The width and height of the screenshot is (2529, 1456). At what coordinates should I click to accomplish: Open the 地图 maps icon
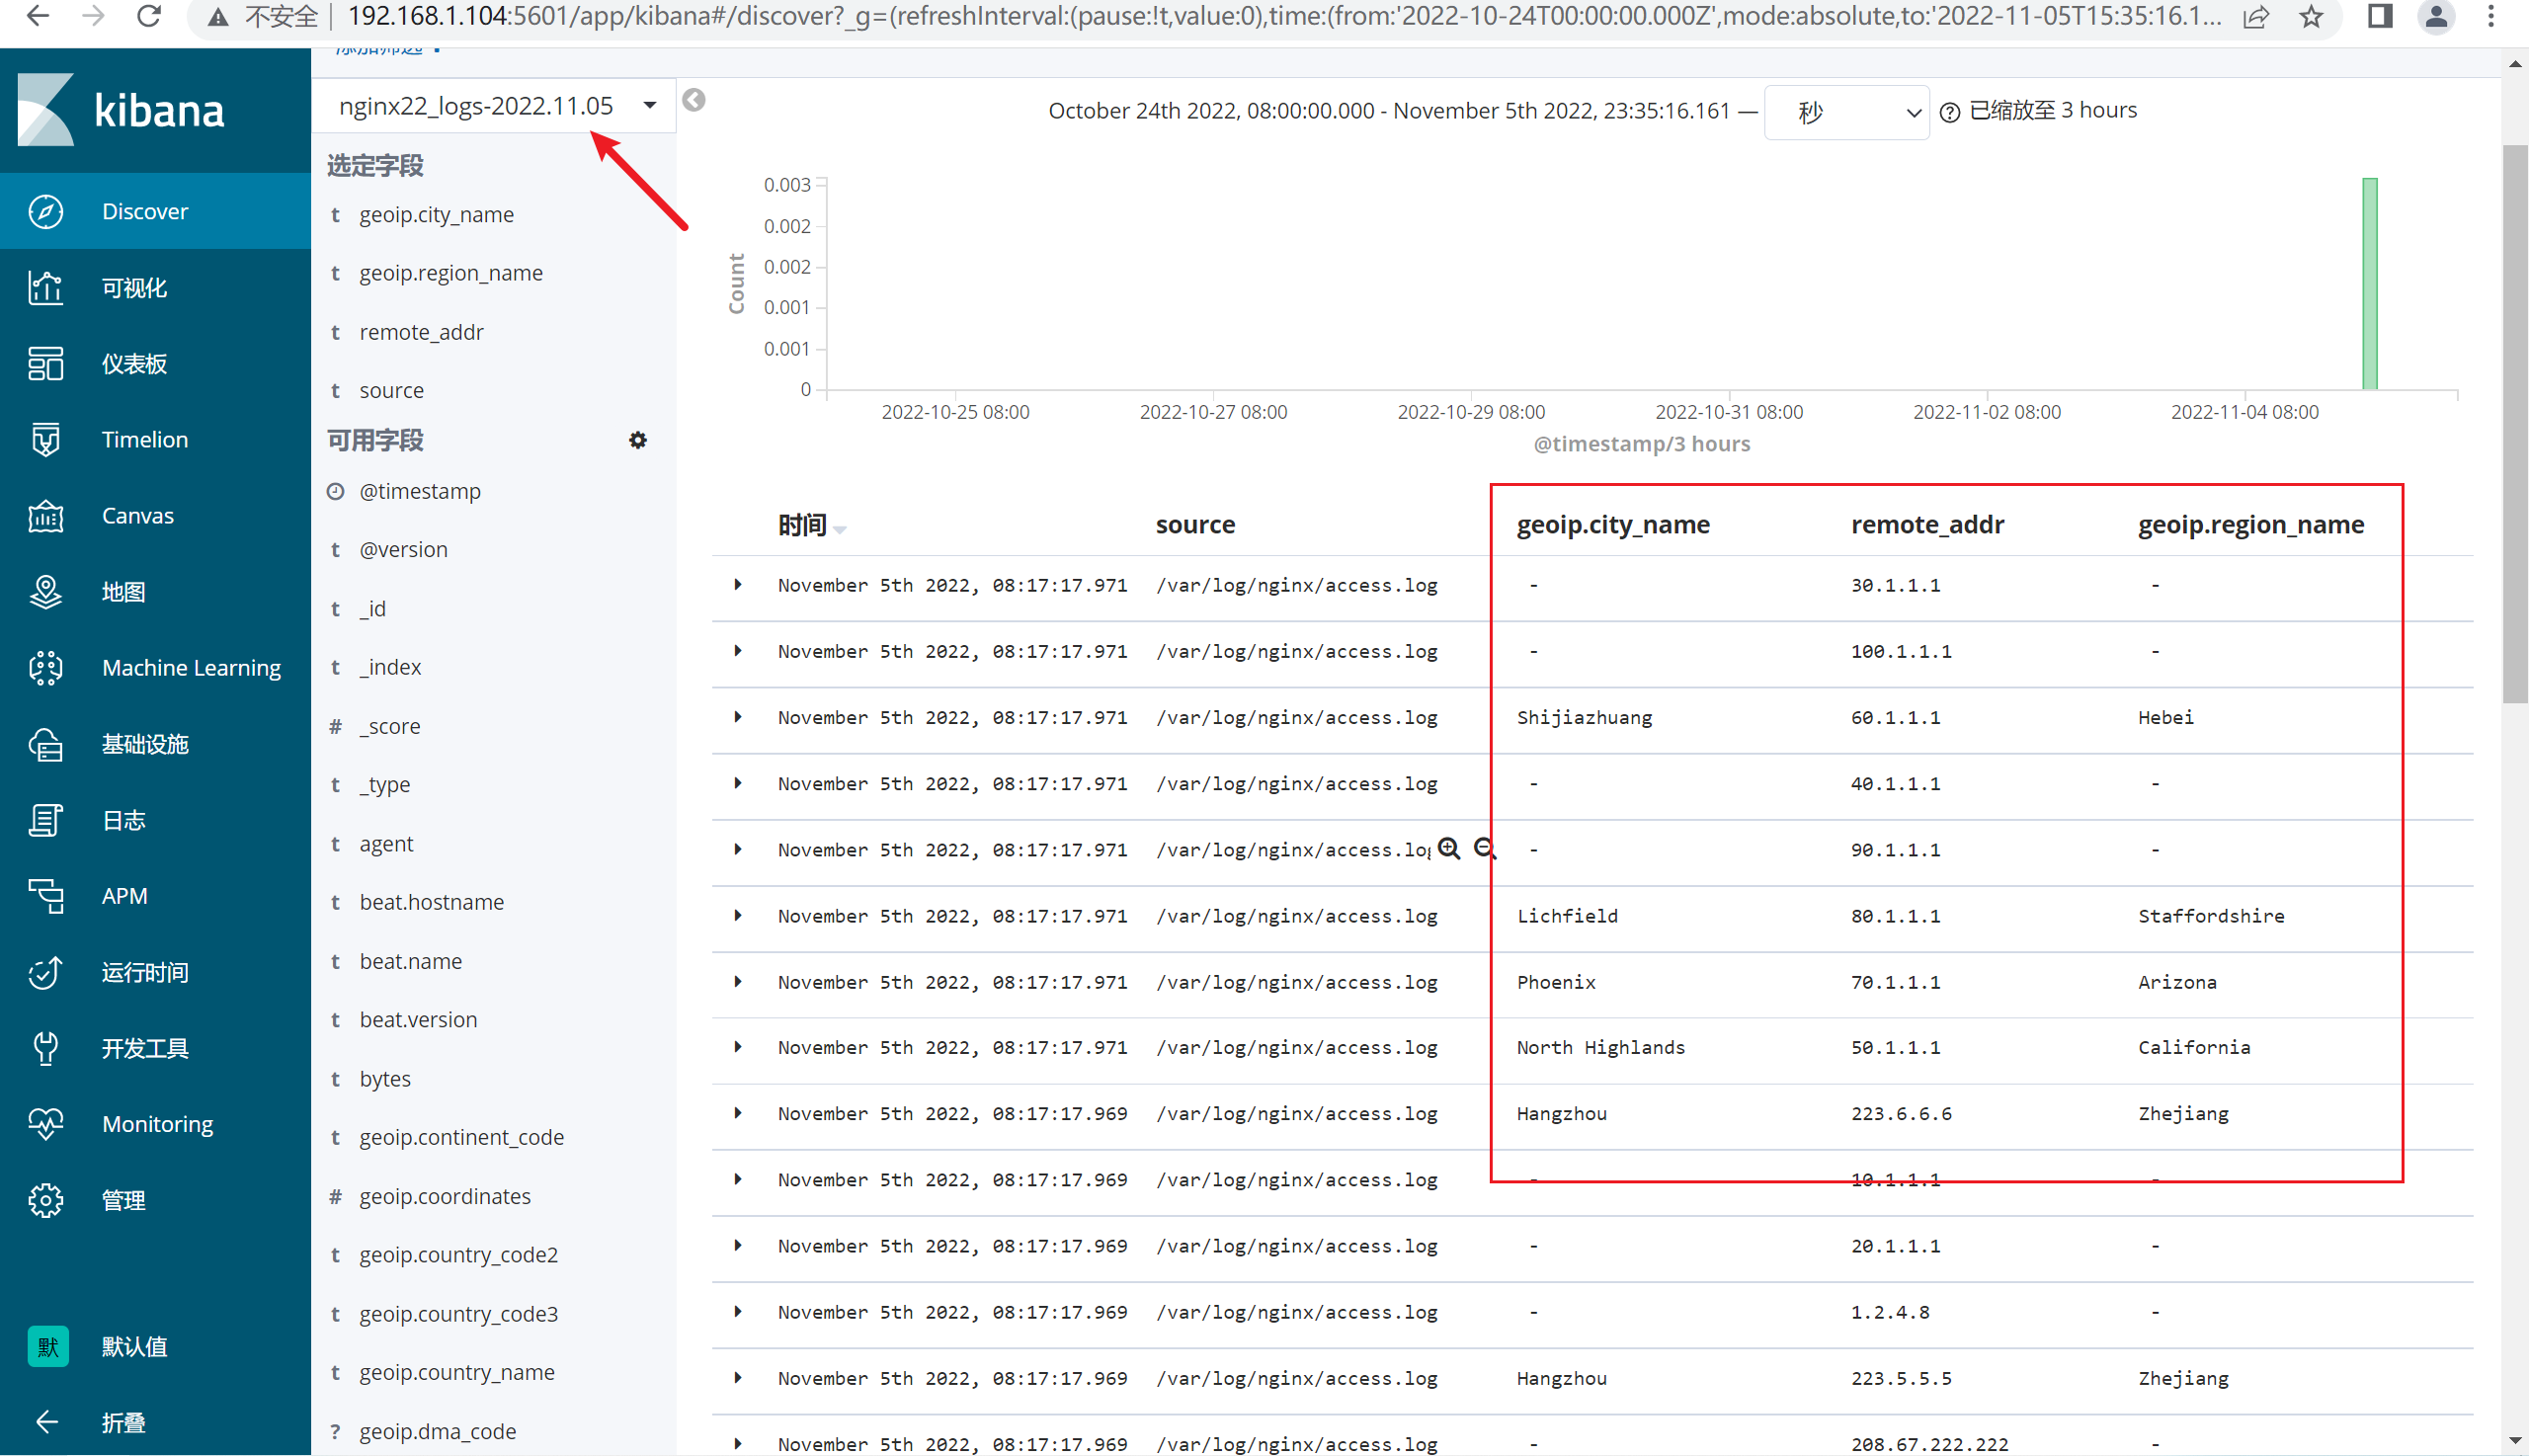45,592
